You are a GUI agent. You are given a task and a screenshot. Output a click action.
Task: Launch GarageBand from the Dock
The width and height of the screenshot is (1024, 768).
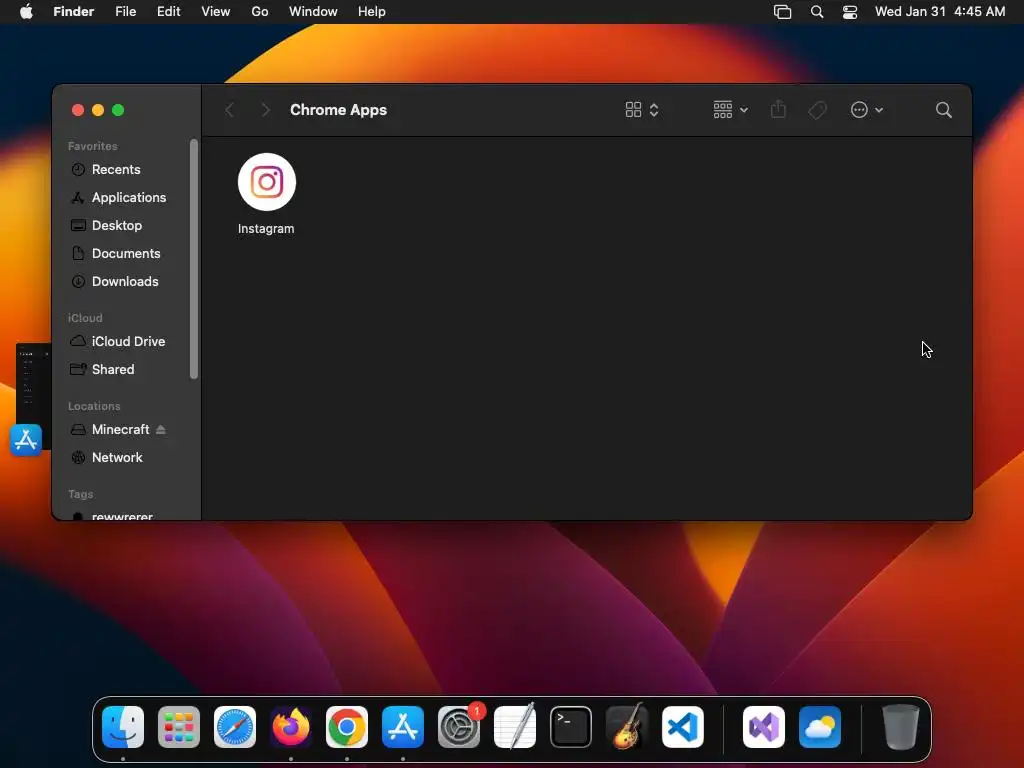pyautogui.click(x=627, y=727)
